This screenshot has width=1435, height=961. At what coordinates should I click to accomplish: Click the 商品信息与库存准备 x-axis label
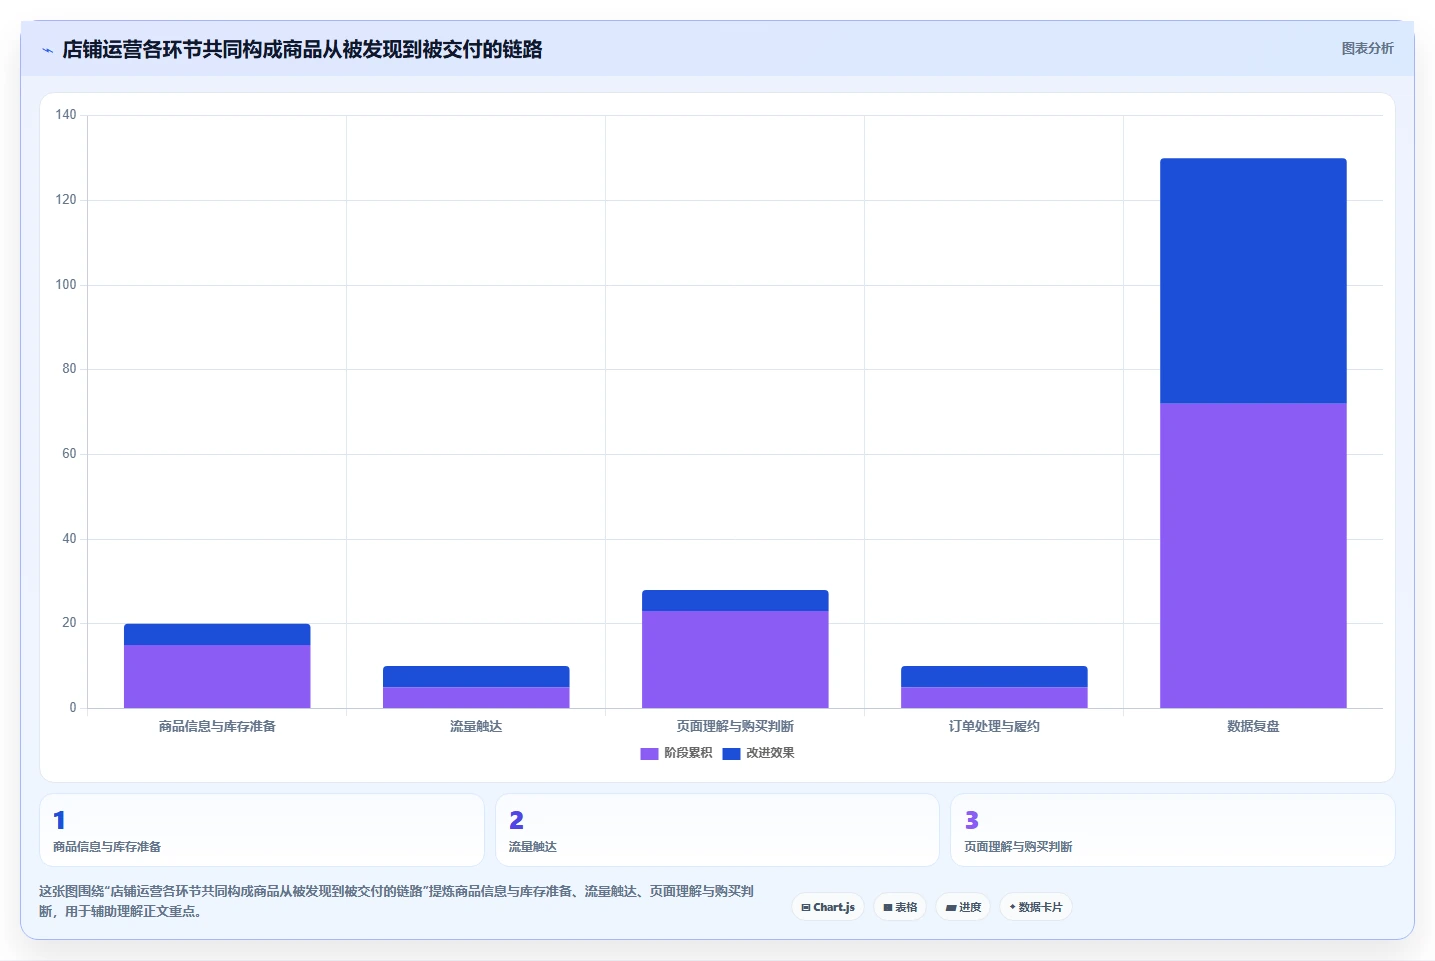click(x=217, y=726)
